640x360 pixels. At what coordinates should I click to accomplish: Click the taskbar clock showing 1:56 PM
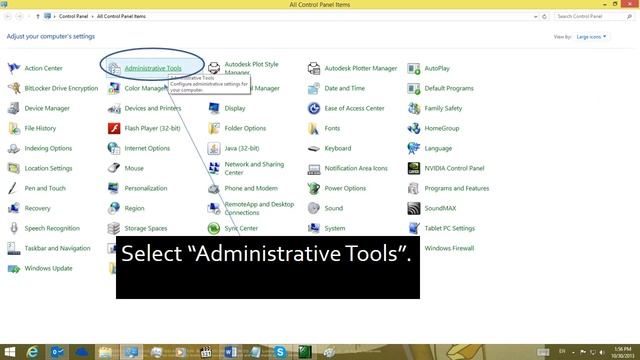pyautogui.click(x=623, y=352)
